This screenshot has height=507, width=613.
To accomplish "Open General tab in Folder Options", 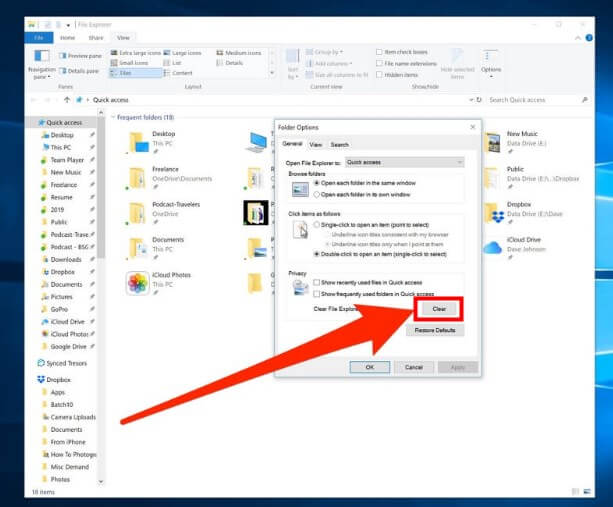I will (292, 144).
